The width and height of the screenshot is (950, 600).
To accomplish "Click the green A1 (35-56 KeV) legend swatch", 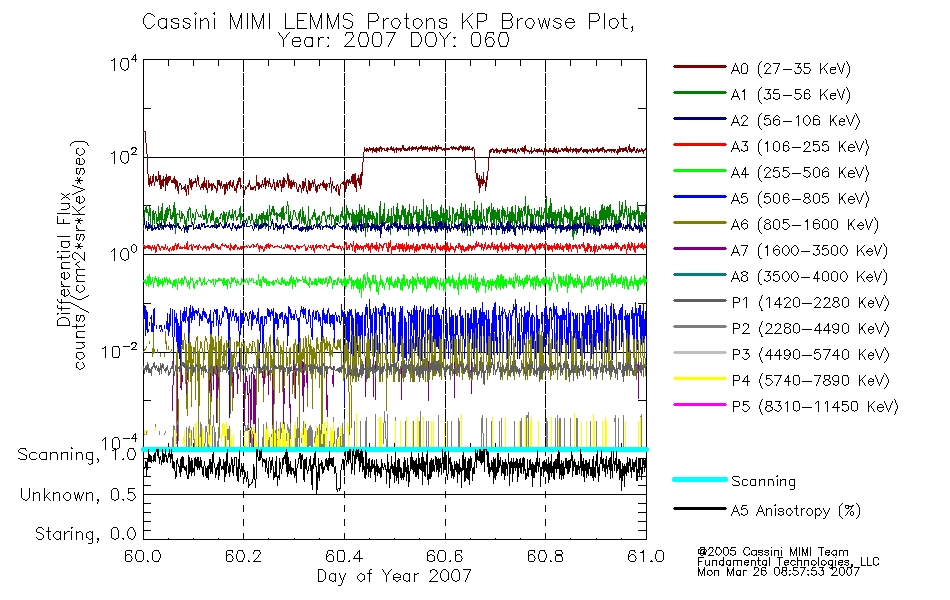I will click(x=700, y=93).
